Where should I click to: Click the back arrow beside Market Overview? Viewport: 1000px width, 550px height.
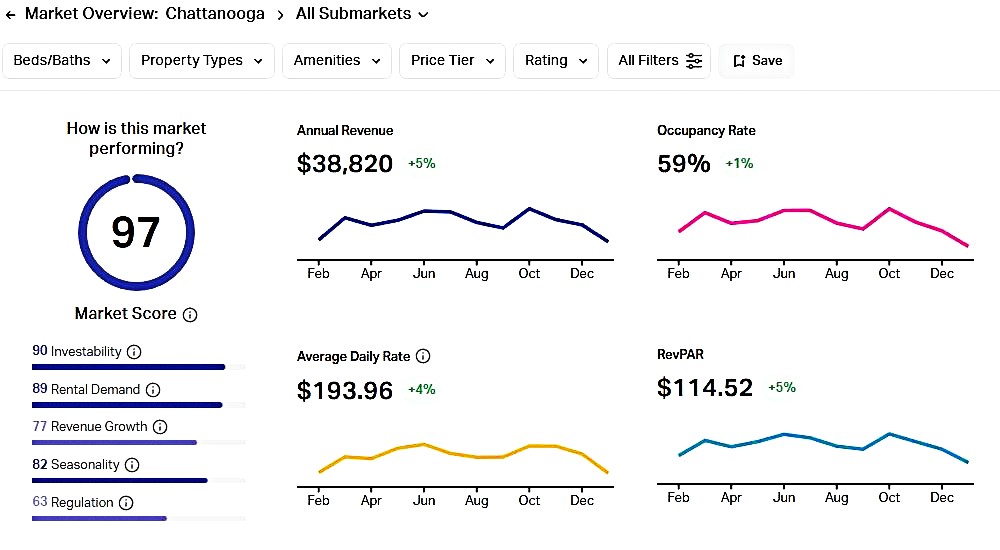pos(11,15)
